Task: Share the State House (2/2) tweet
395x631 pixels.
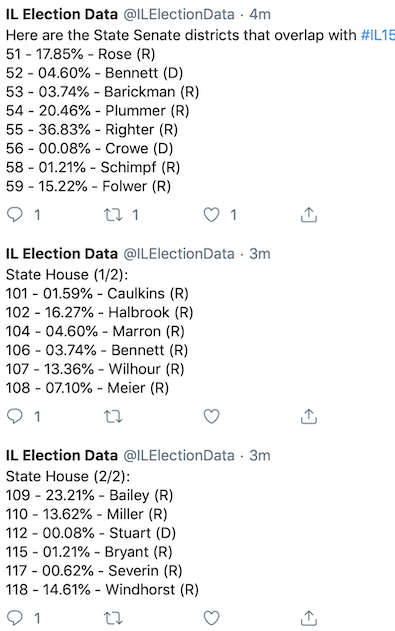Action: pyautogui.click(x=309, y=618)
